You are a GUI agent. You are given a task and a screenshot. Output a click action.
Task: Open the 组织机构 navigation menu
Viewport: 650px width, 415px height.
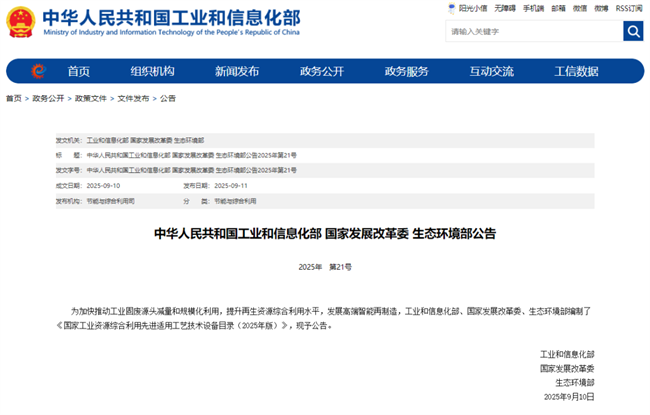[153, 71]
